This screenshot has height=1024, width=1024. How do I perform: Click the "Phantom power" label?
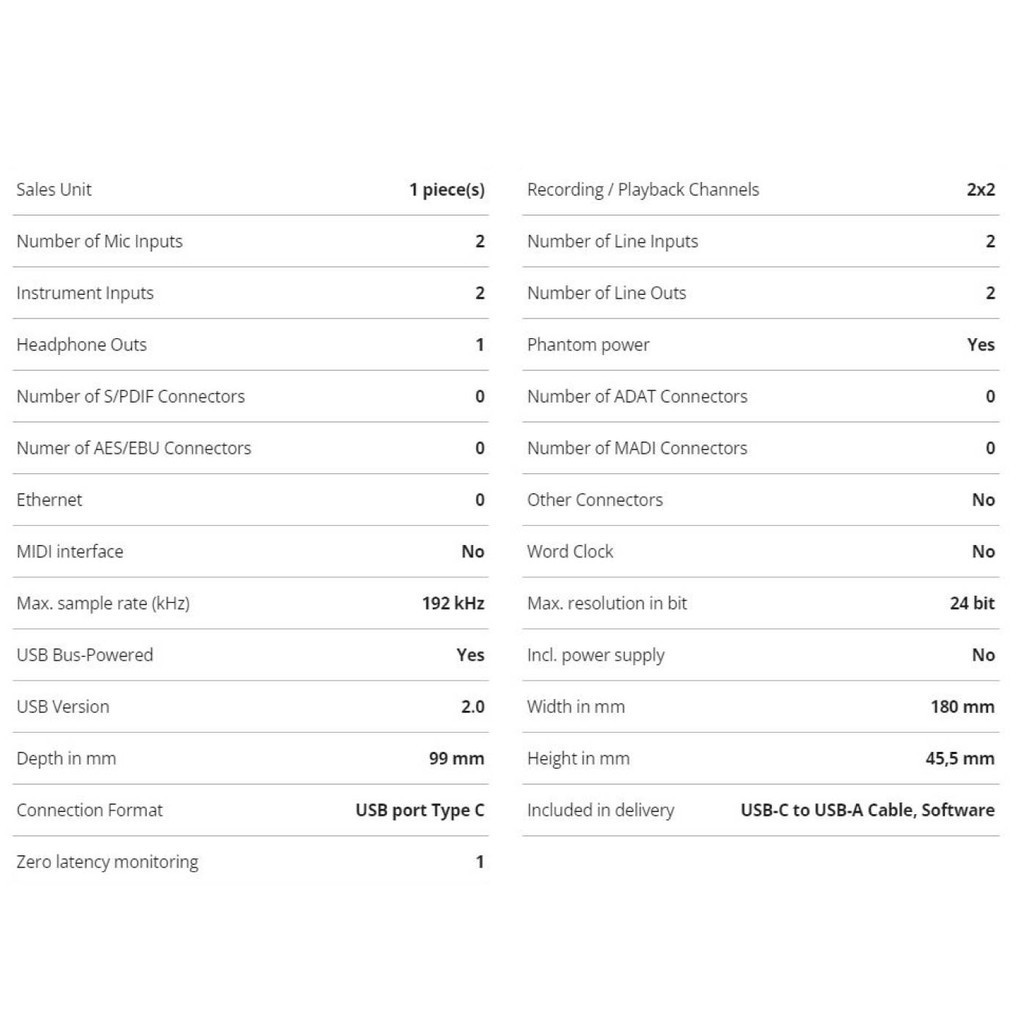(x=588, y=345)
